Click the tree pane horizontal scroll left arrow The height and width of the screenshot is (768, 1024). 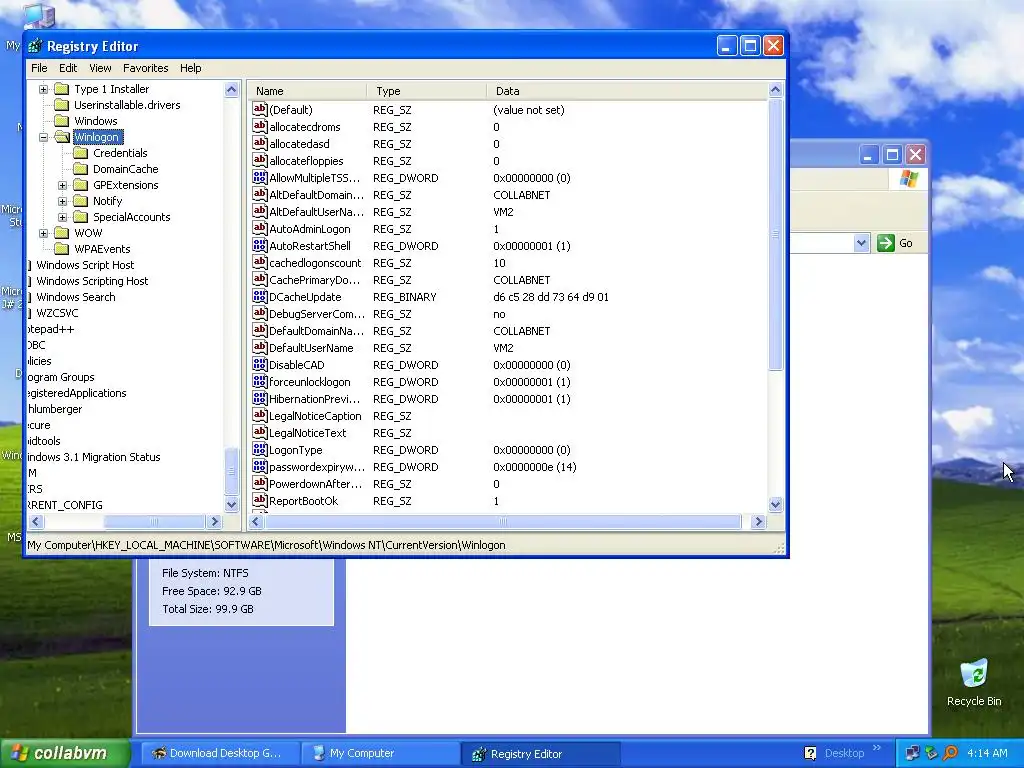pos(36,521)
